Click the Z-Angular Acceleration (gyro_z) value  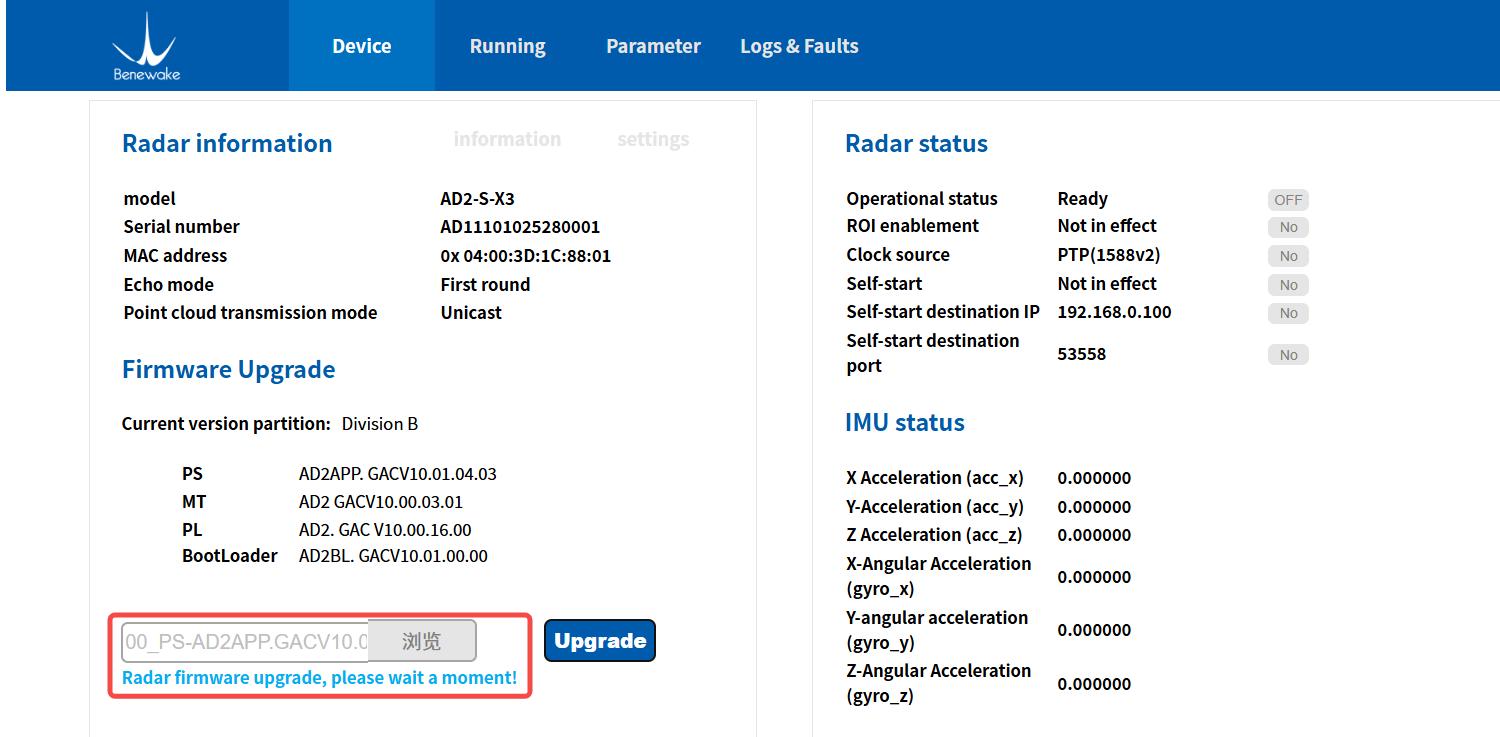[x=1094, y=684]
